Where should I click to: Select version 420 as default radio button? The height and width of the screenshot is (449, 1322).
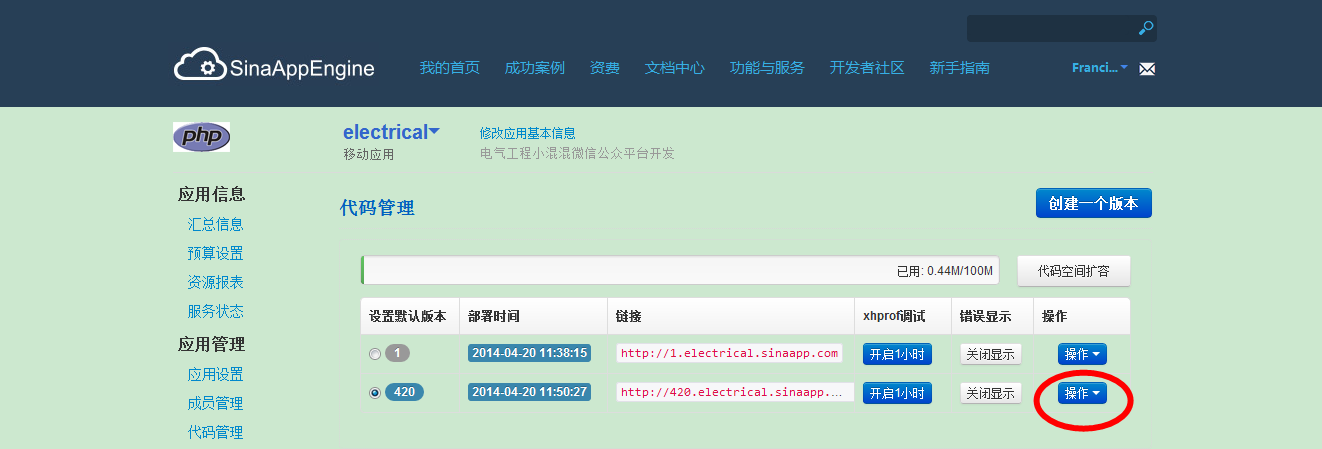coord(375,393)
